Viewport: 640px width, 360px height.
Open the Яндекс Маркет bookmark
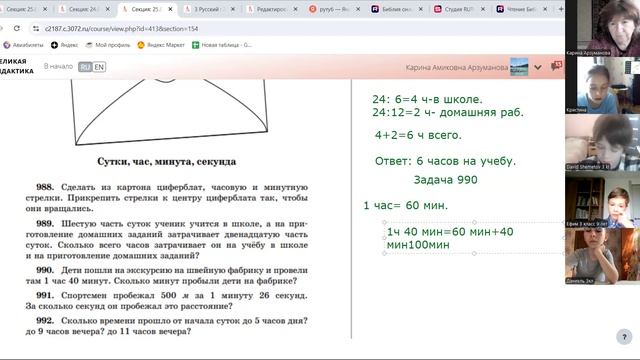[x=161, y=45]
